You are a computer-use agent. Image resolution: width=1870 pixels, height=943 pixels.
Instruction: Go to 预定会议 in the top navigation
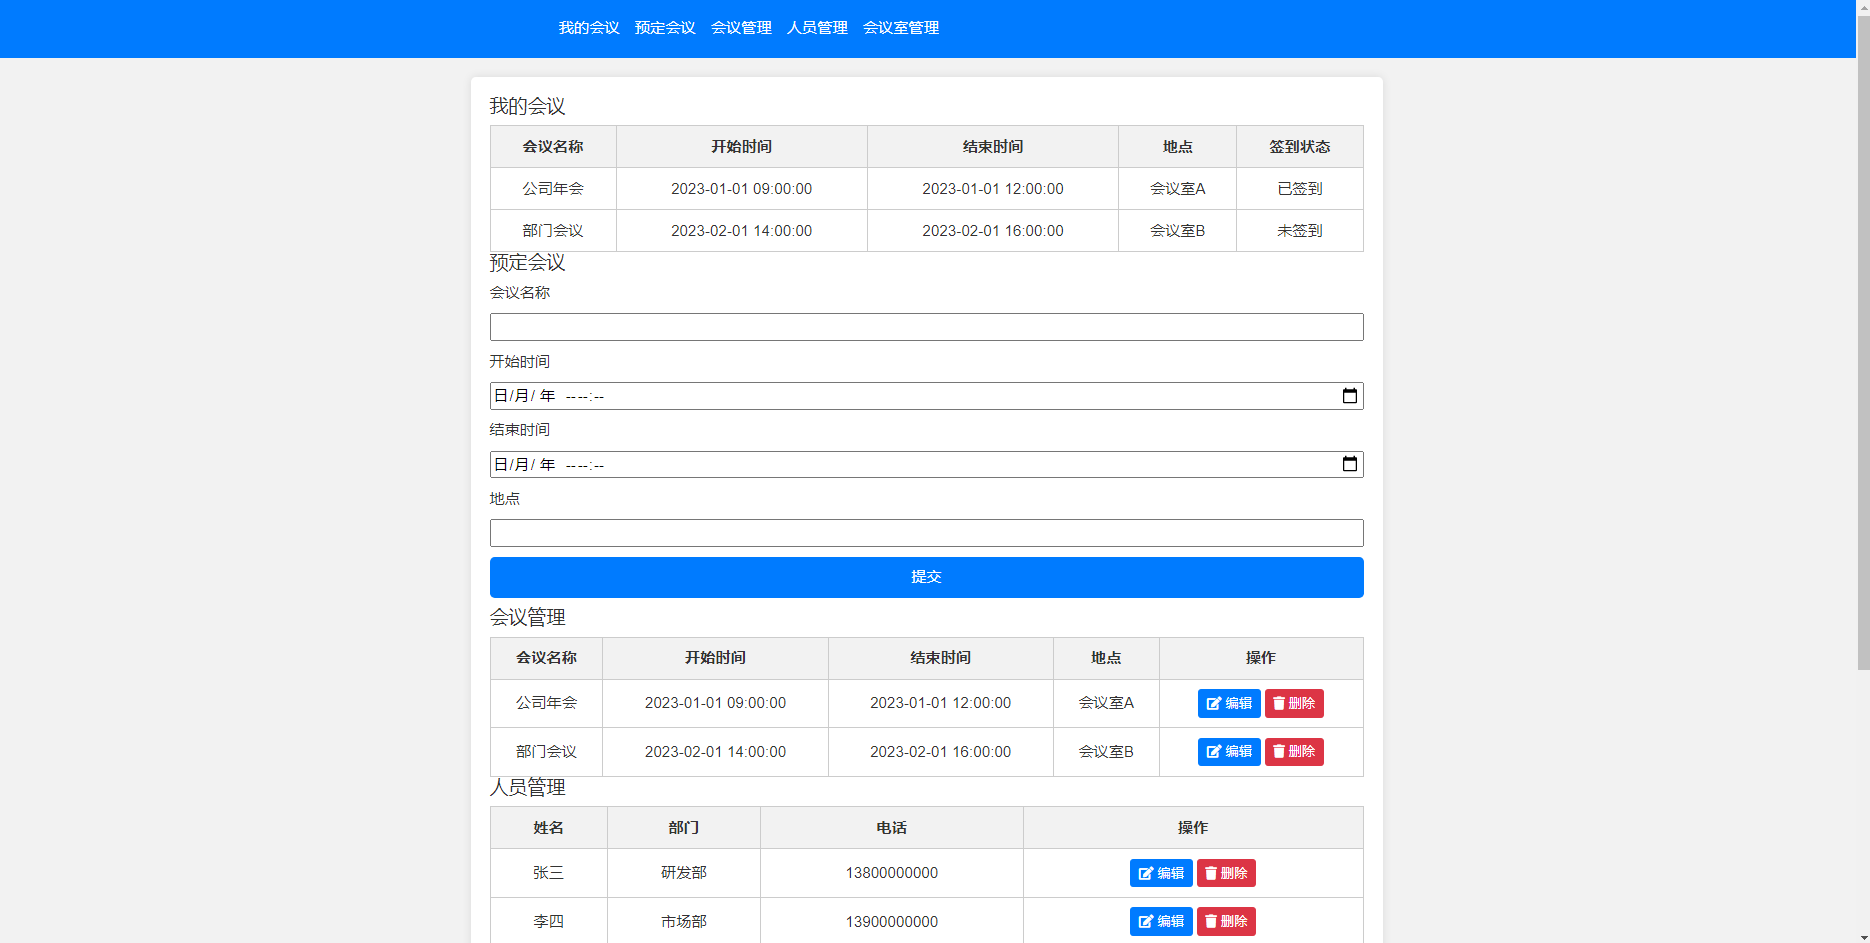click(665, 28)
